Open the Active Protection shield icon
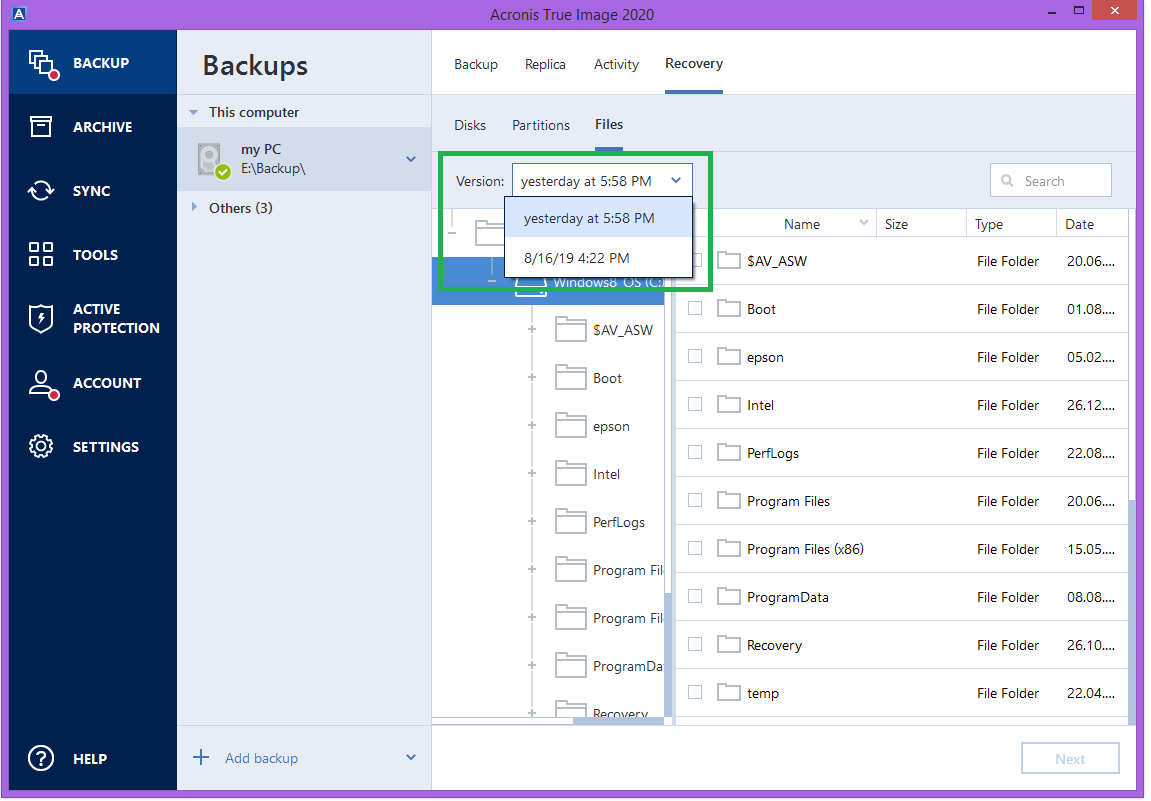 pos(41,318)
